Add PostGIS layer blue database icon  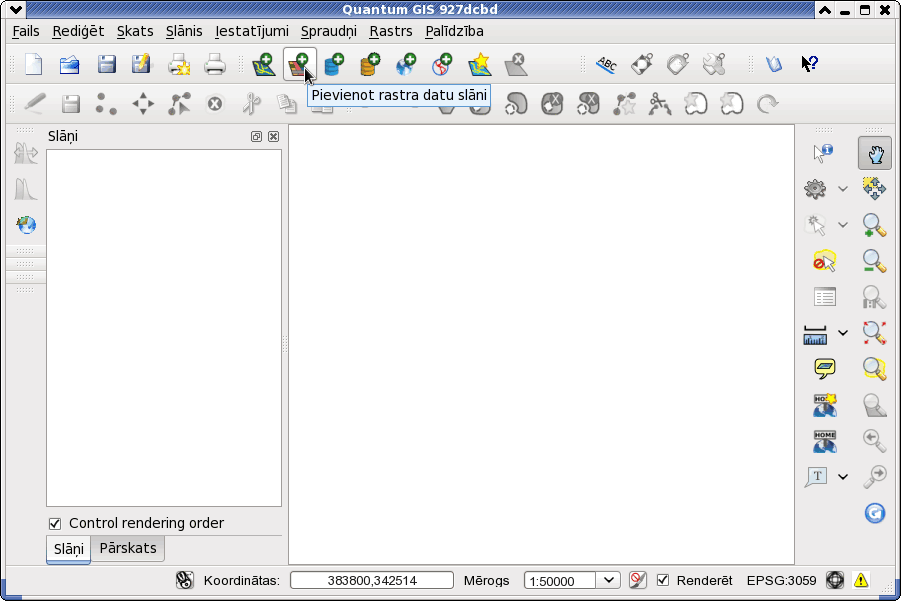click(334, 64)
